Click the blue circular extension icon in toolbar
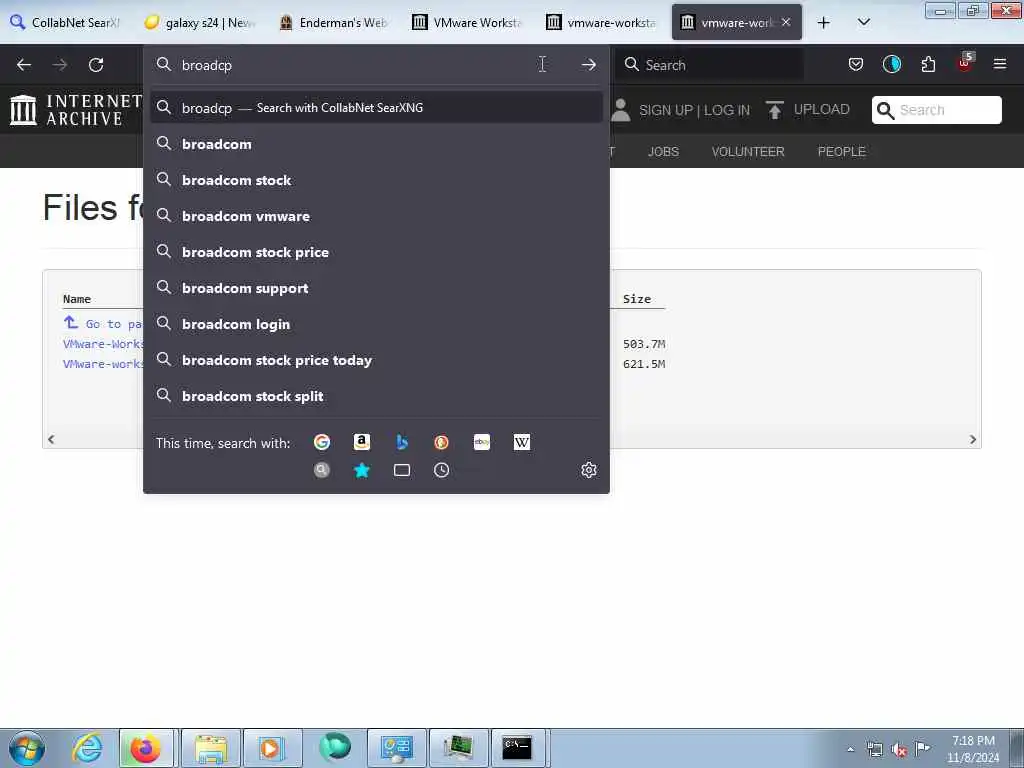Screen dimensions: 1024x768 891,64
